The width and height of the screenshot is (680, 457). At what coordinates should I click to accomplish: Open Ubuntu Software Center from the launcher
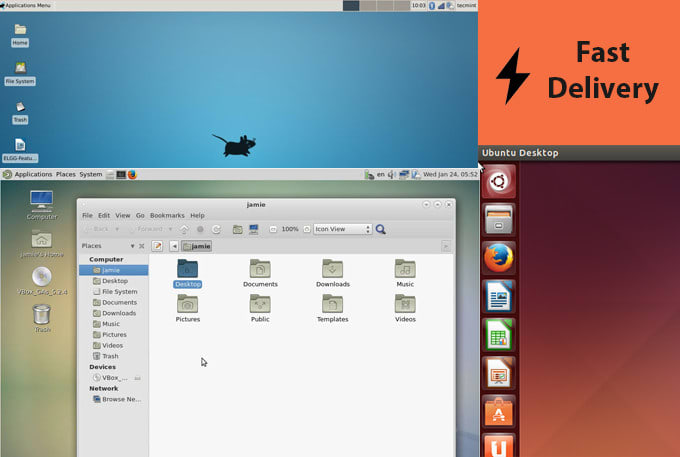coord(498,412)
